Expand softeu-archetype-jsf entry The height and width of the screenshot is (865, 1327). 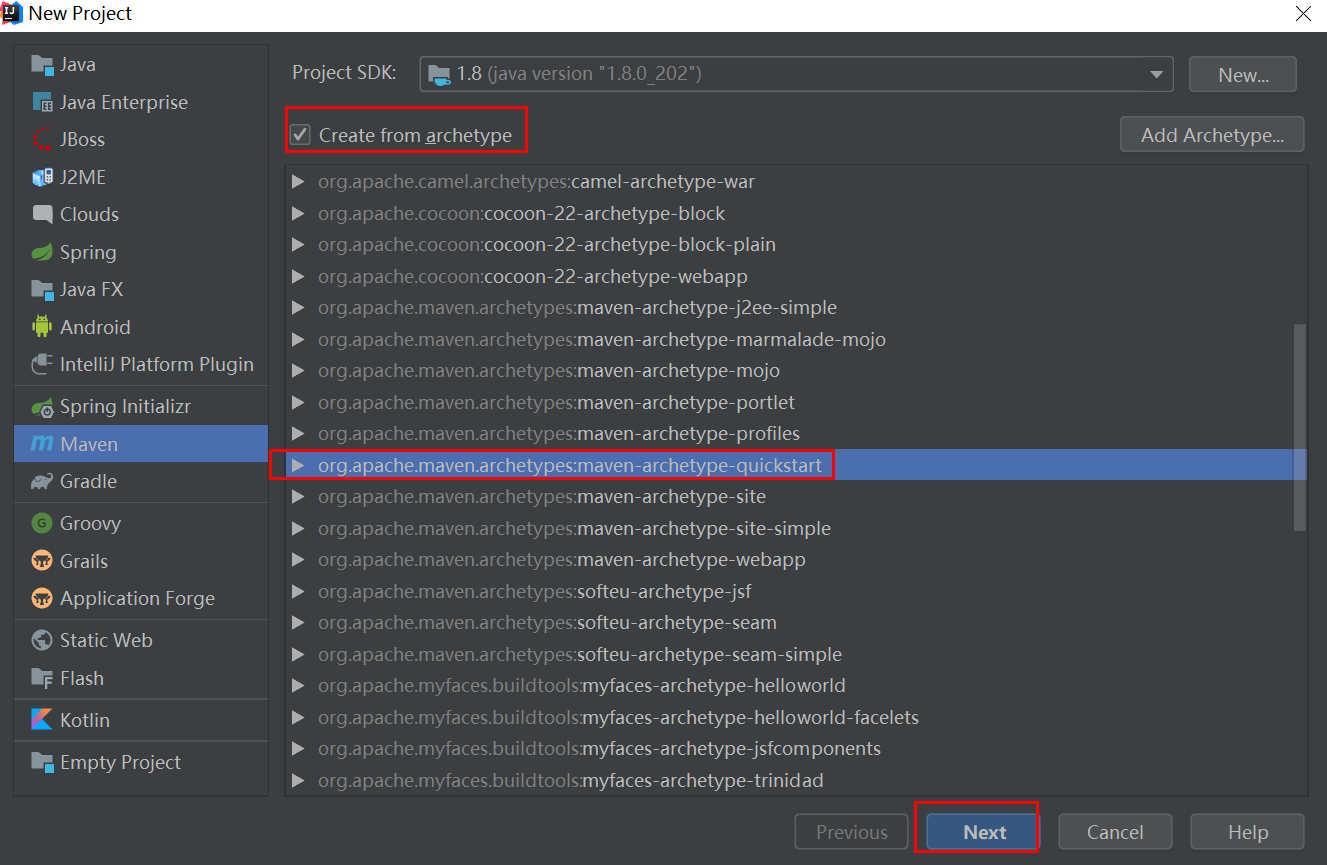point(297,591)
